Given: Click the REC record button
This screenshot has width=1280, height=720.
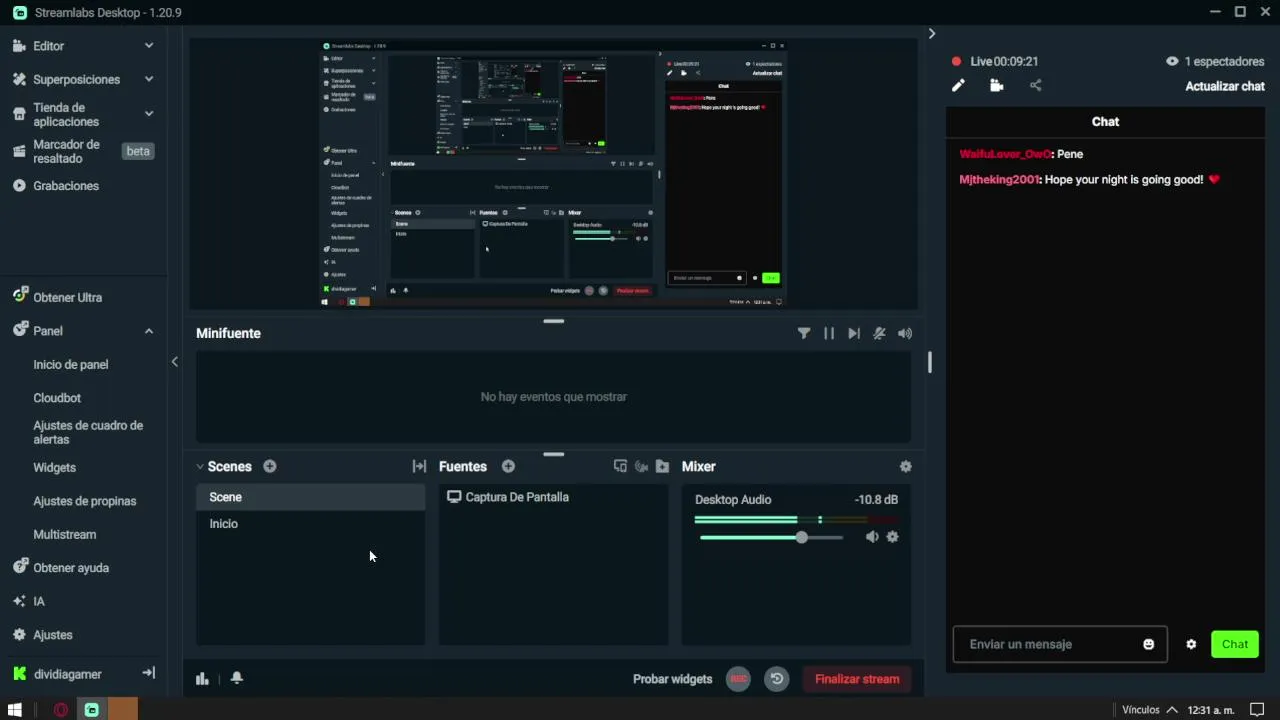Looking at the screenshot, I should pyautogui.click(x=738, y=679).
